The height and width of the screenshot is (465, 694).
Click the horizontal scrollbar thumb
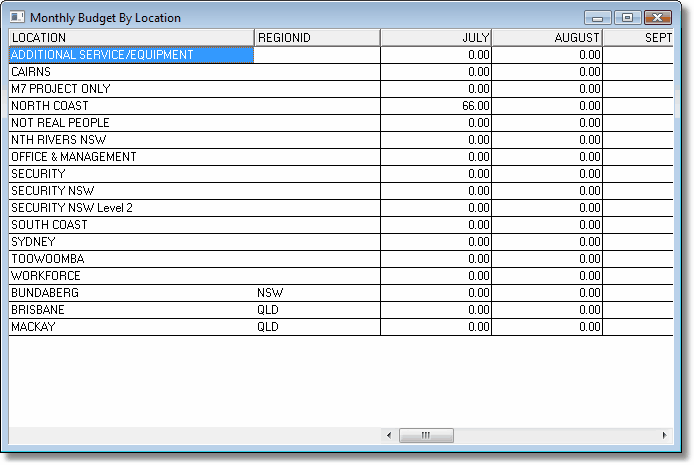426,436
